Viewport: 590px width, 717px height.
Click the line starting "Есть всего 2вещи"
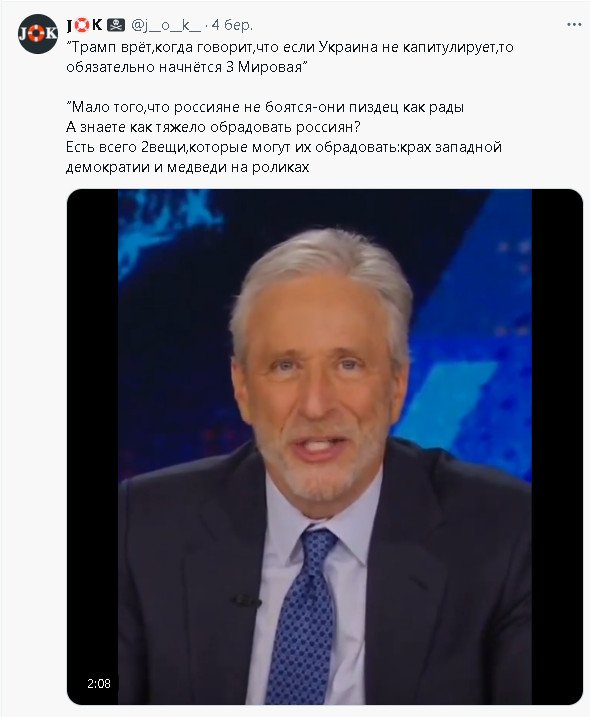click(284, 147)
